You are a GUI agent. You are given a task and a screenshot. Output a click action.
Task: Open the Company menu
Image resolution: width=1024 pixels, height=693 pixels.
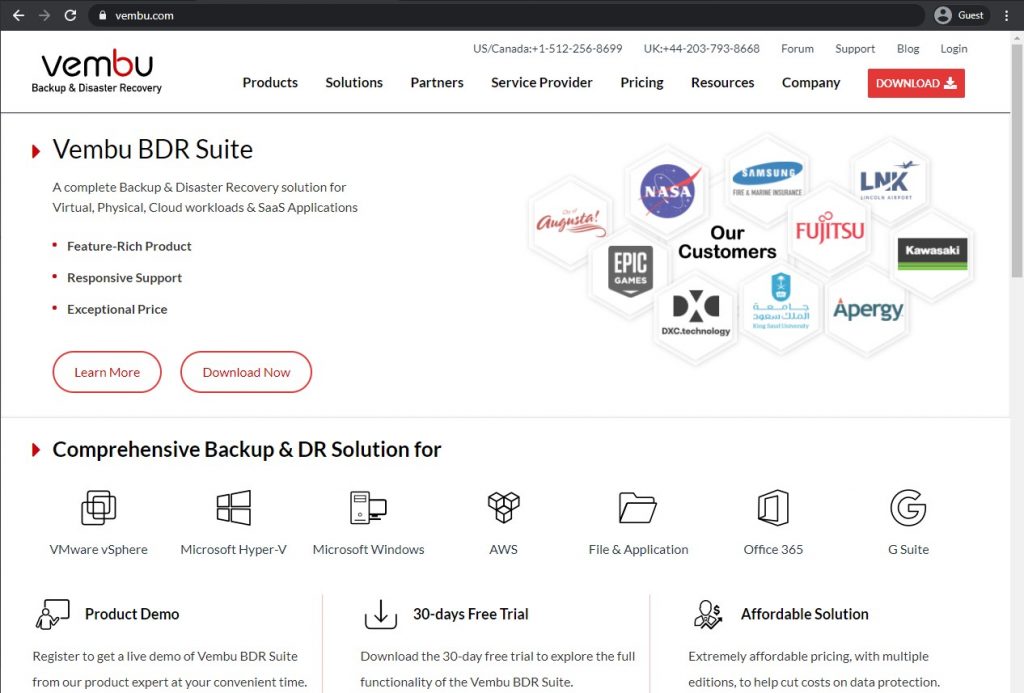[811, 82]
